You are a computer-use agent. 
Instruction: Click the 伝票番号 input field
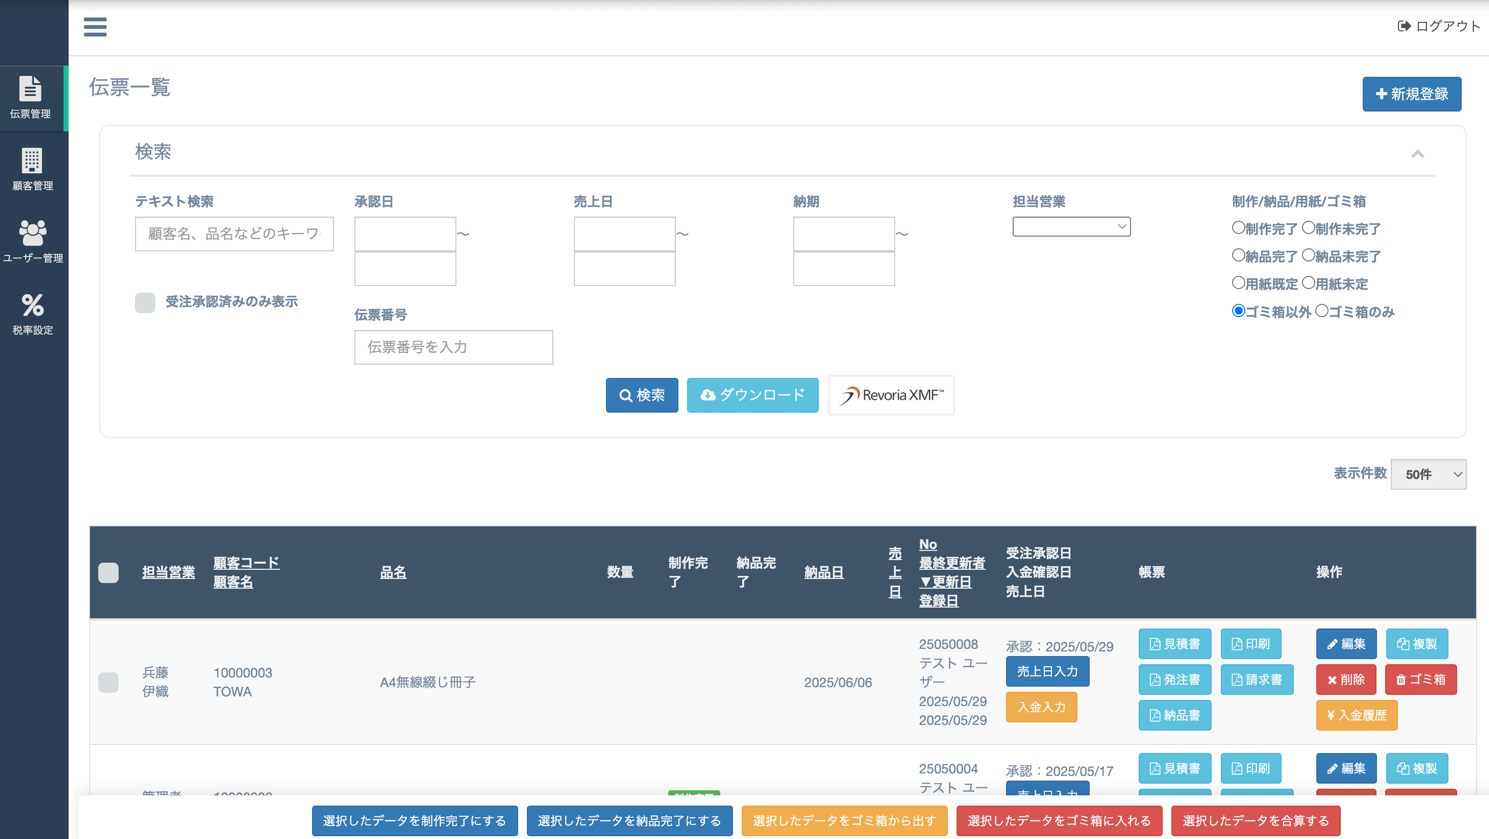[x=453, y=347]
